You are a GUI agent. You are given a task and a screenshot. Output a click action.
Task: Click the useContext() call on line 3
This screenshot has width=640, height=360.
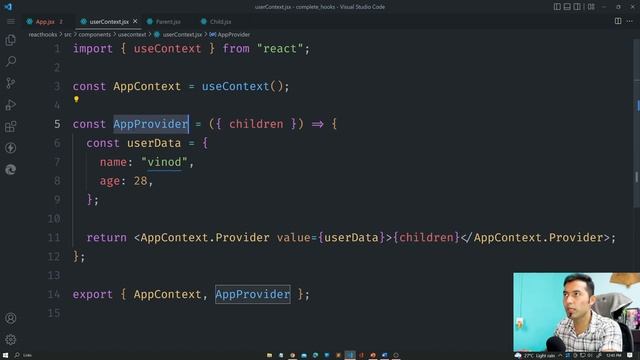(242, 87)
